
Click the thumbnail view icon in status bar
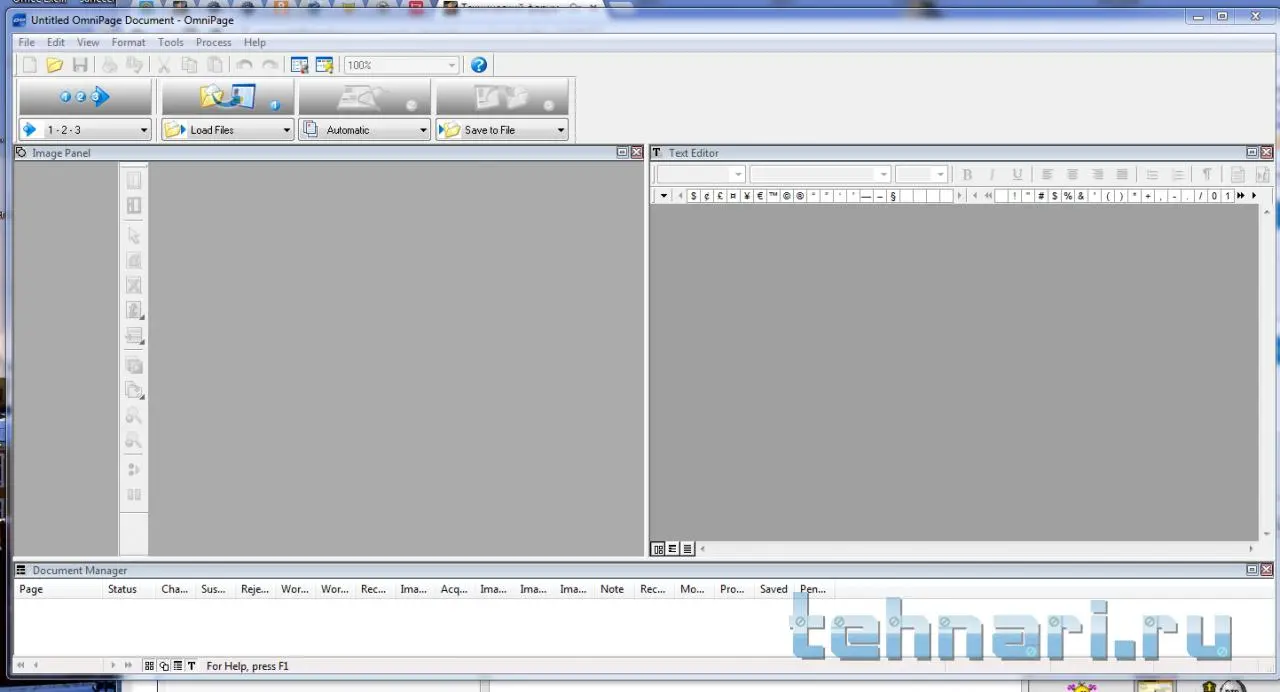(x=150, y=666)
